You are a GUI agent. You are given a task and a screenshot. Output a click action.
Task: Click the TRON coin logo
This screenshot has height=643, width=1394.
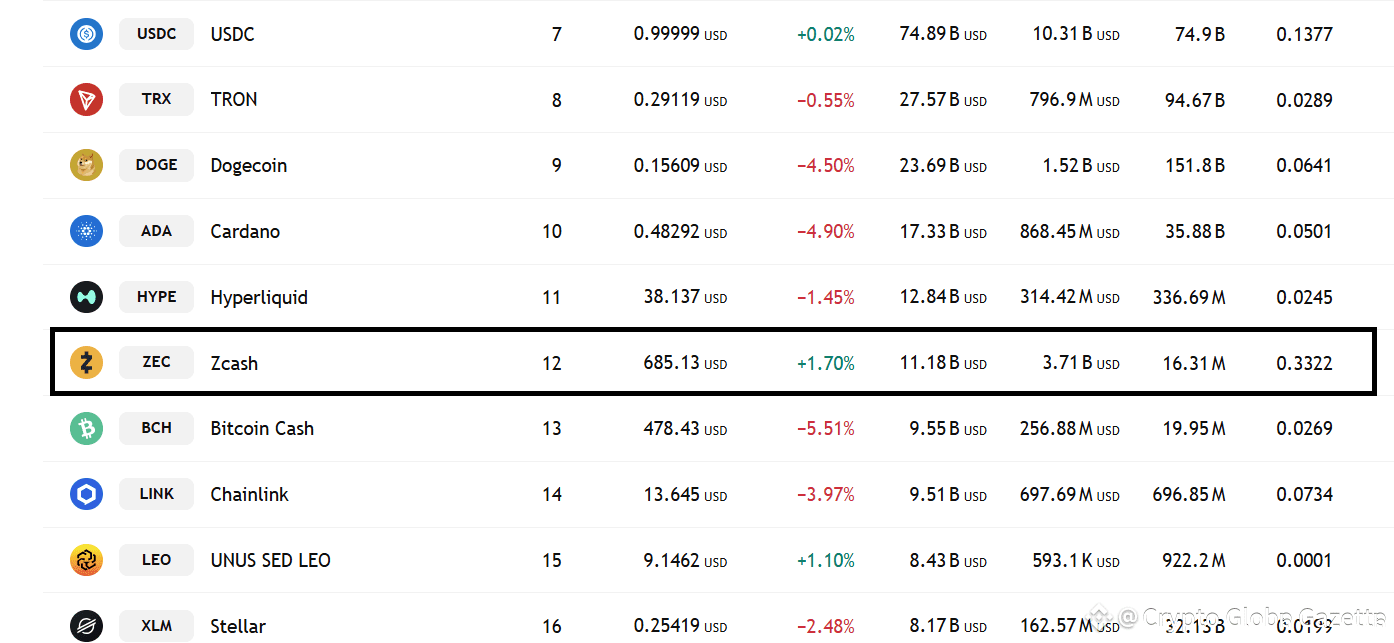click(x=86, y=99)
